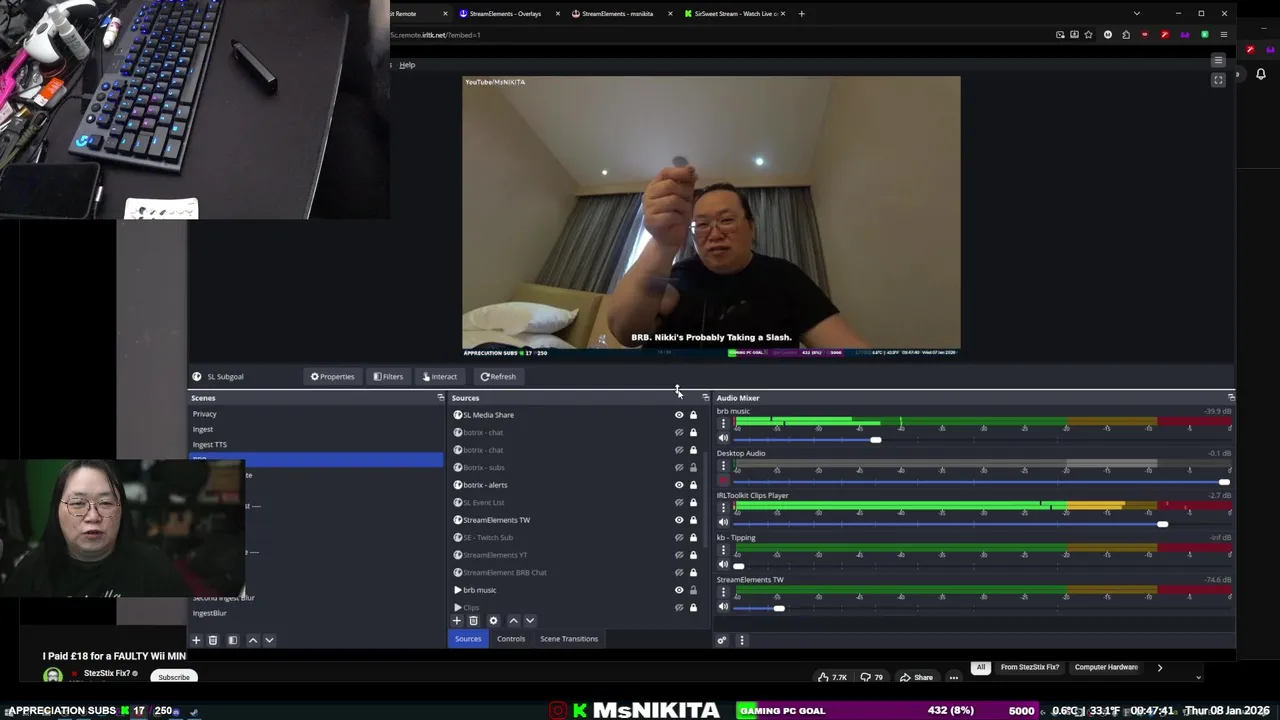Open scene filters icon in Scenes toolbar

click(x=233, y=640)
